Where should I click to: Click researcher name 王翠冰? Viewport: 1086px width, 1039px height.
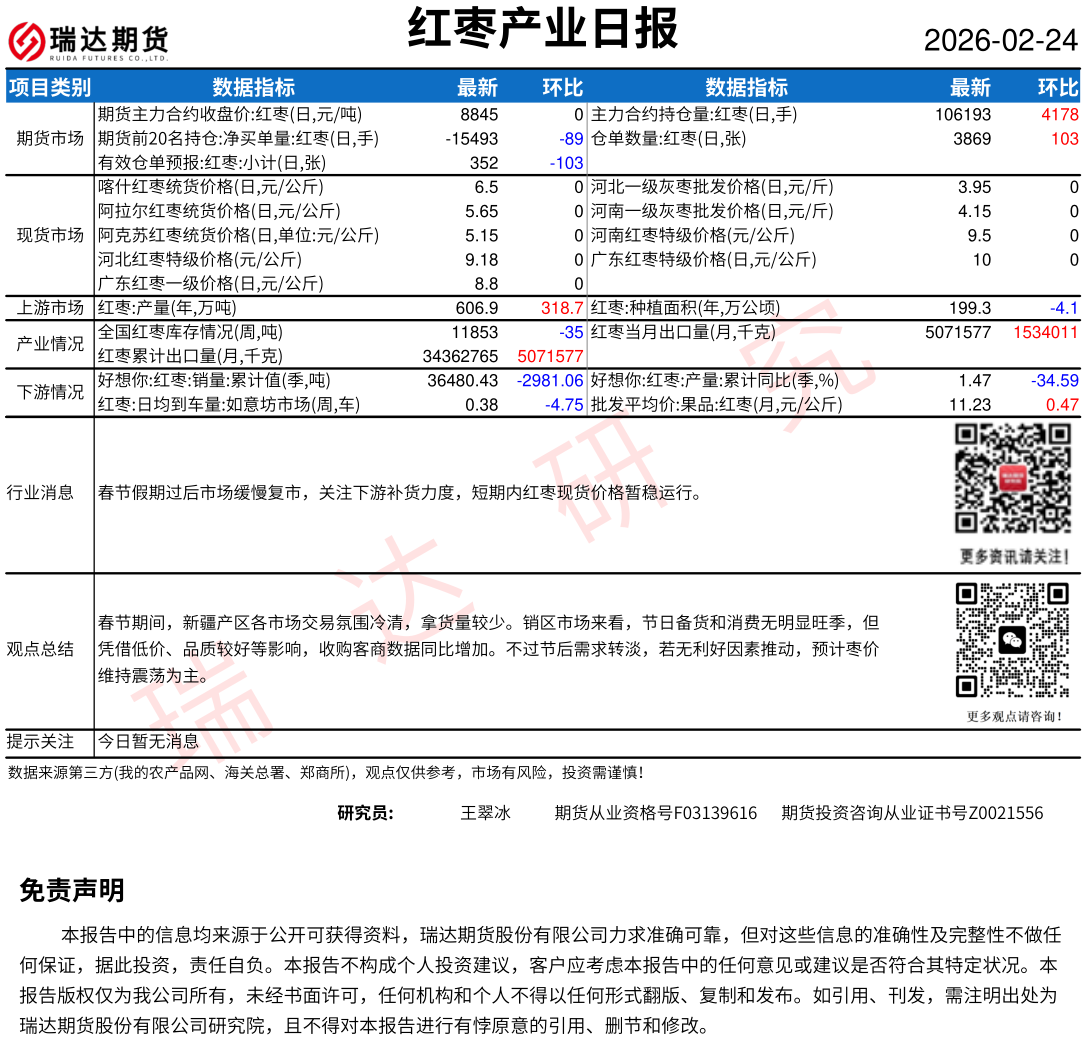485,813
